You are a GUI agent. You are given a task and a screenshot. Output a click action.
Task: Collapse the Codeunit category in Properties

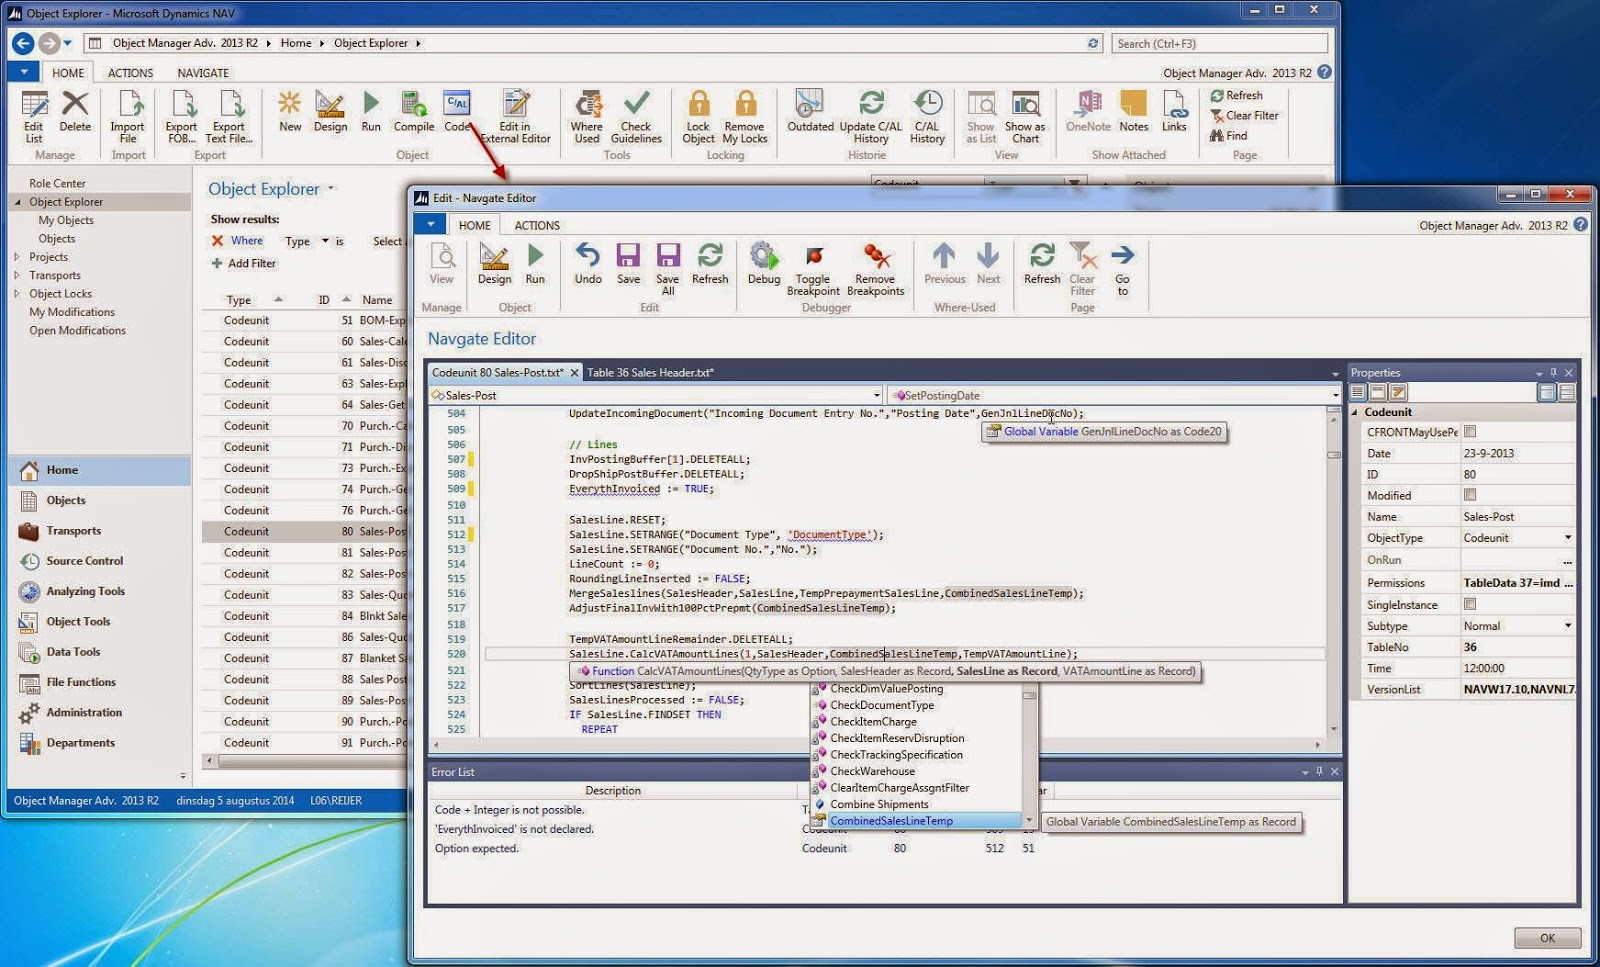(x=1355, y=412)
